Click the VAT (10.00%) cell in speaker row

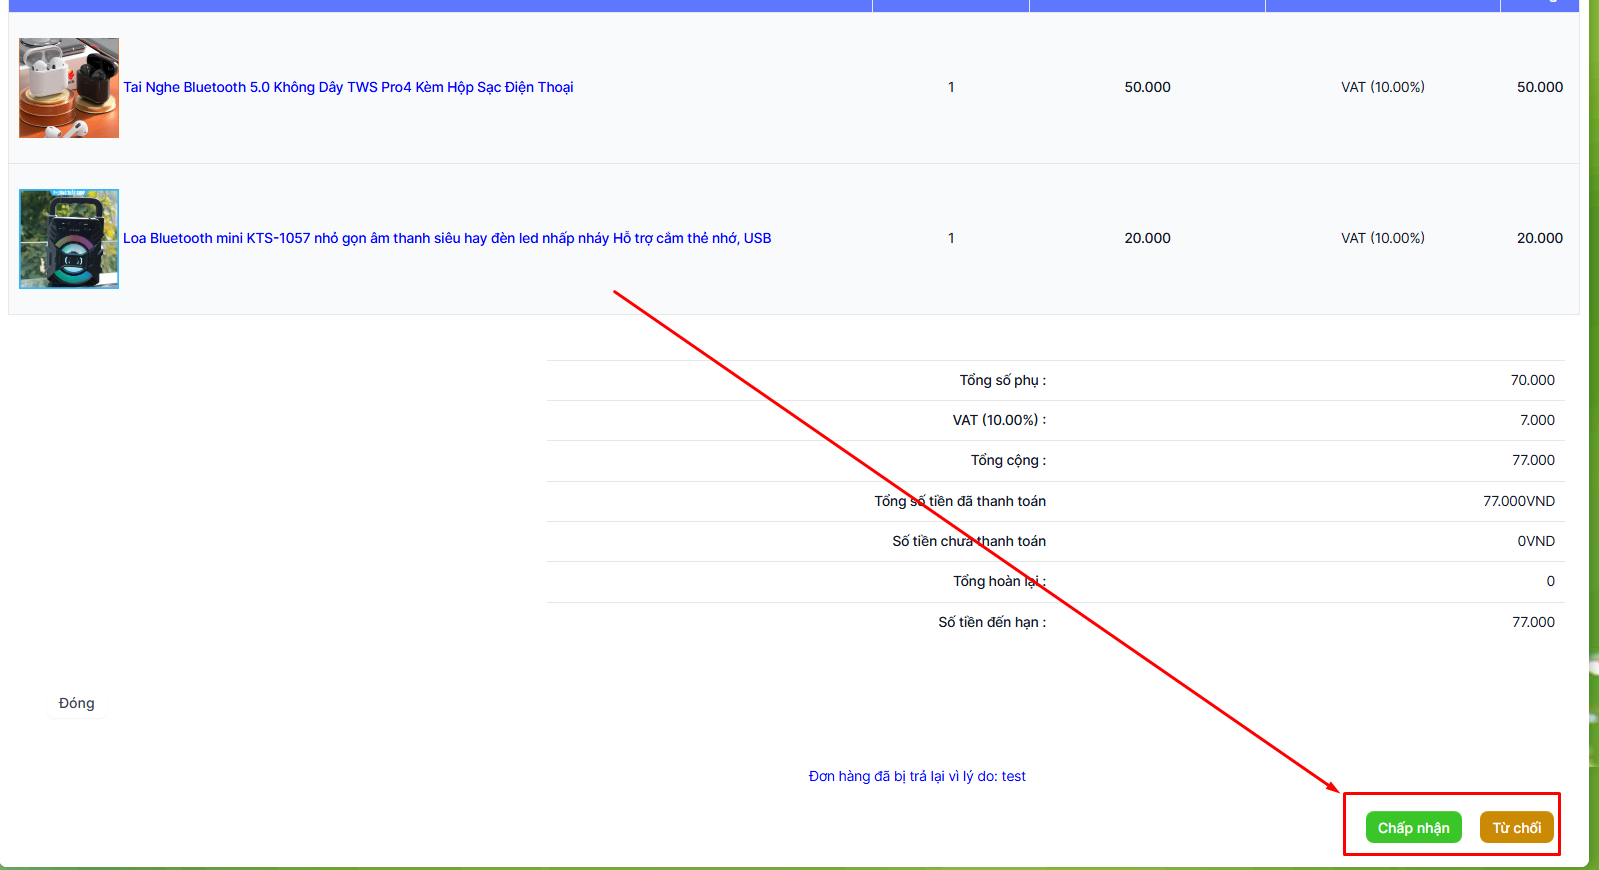point(1382,239)
